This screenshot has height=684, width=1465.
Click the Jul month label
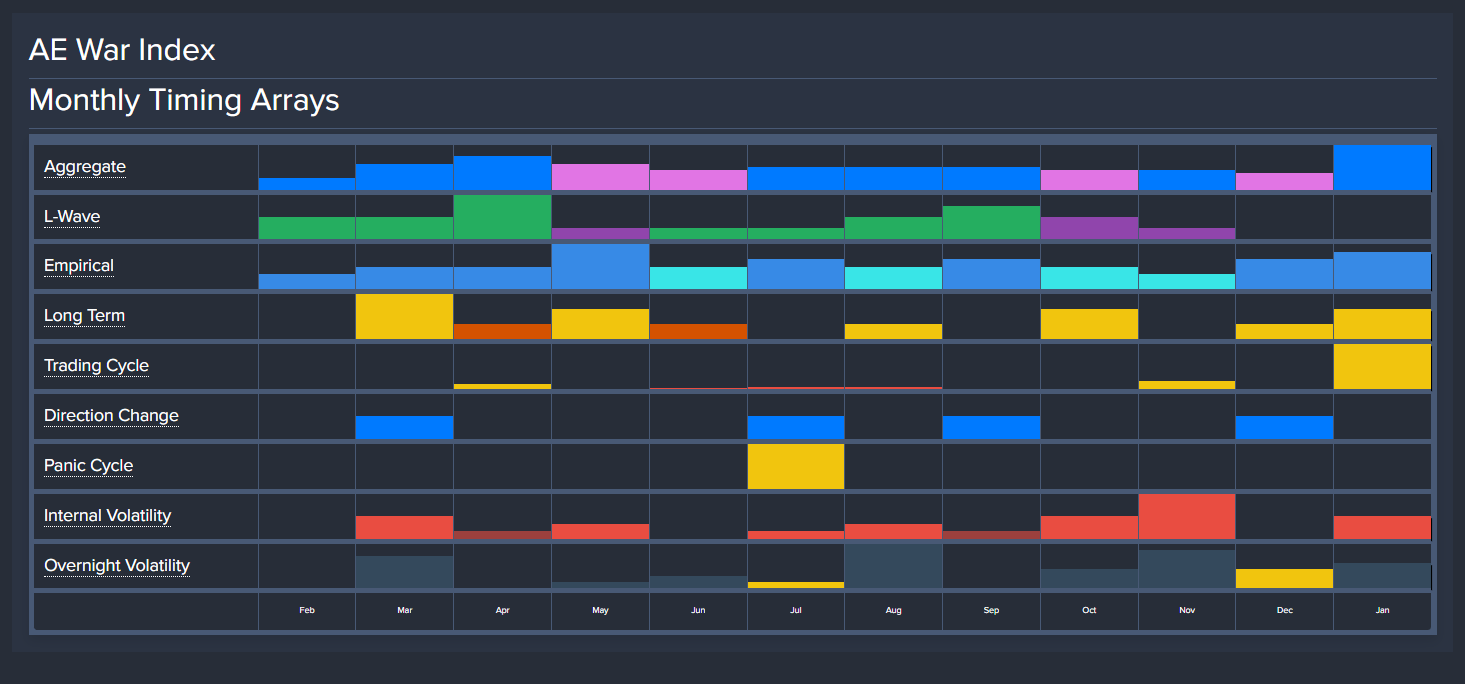pyautogui.click(x=795, y=610)
